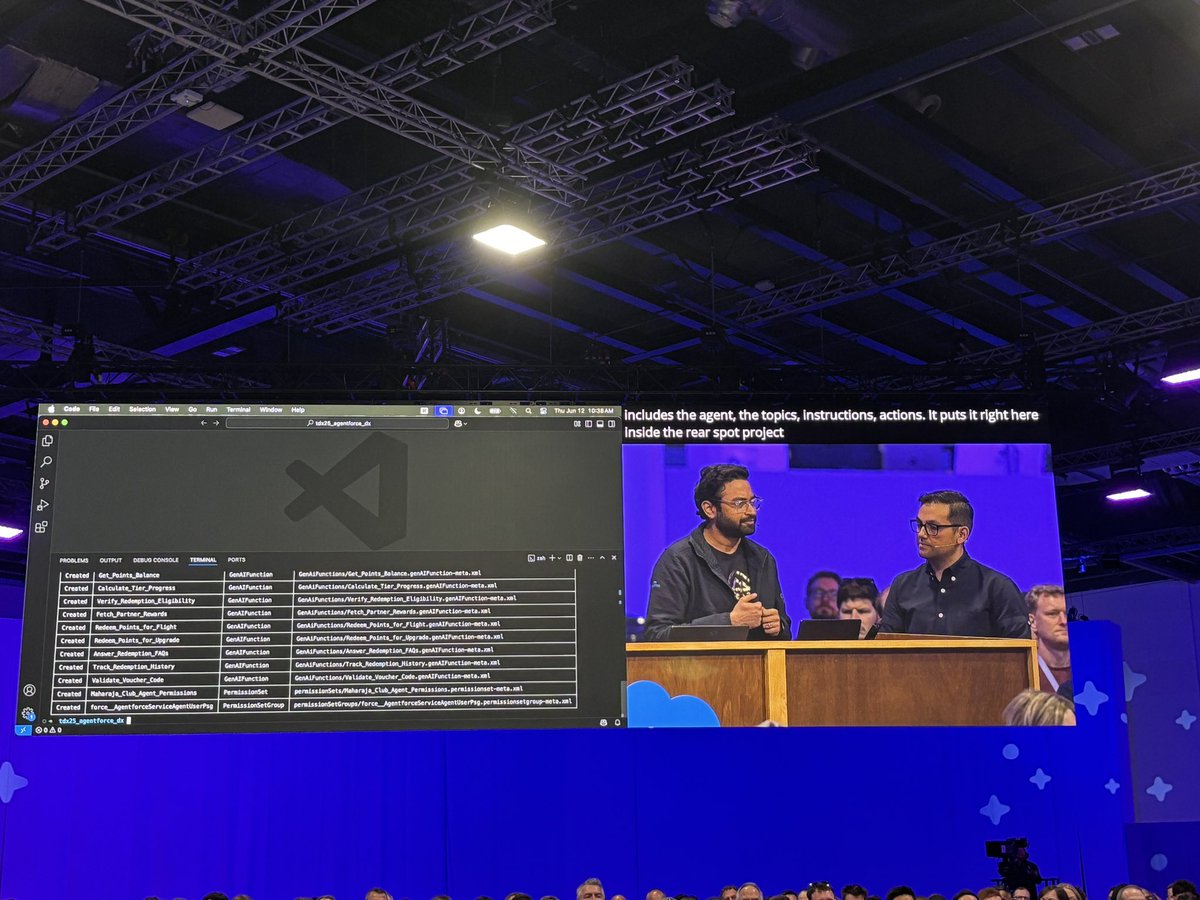Open Control Center in the menu bar
Screen dimensions: 1200x900
point(543,410)
